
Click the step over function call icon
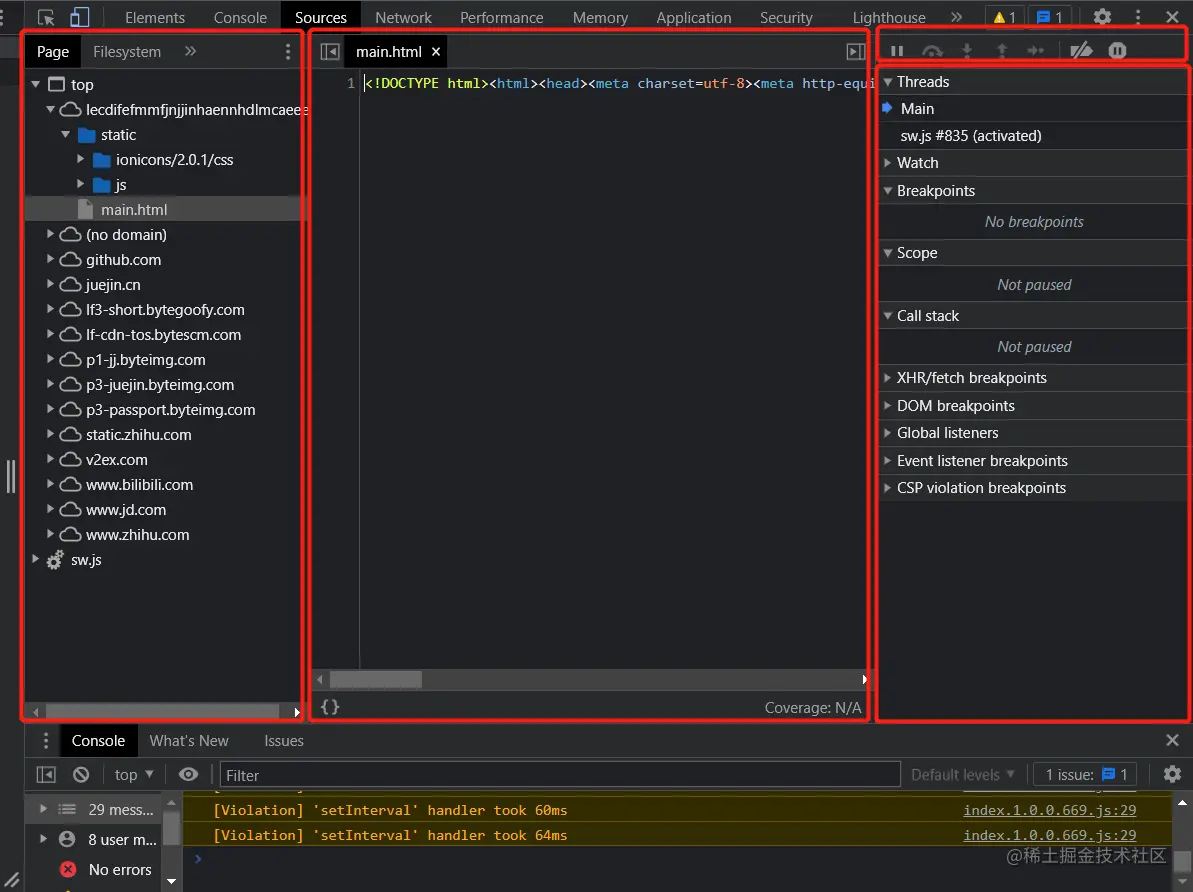[932, 50]
